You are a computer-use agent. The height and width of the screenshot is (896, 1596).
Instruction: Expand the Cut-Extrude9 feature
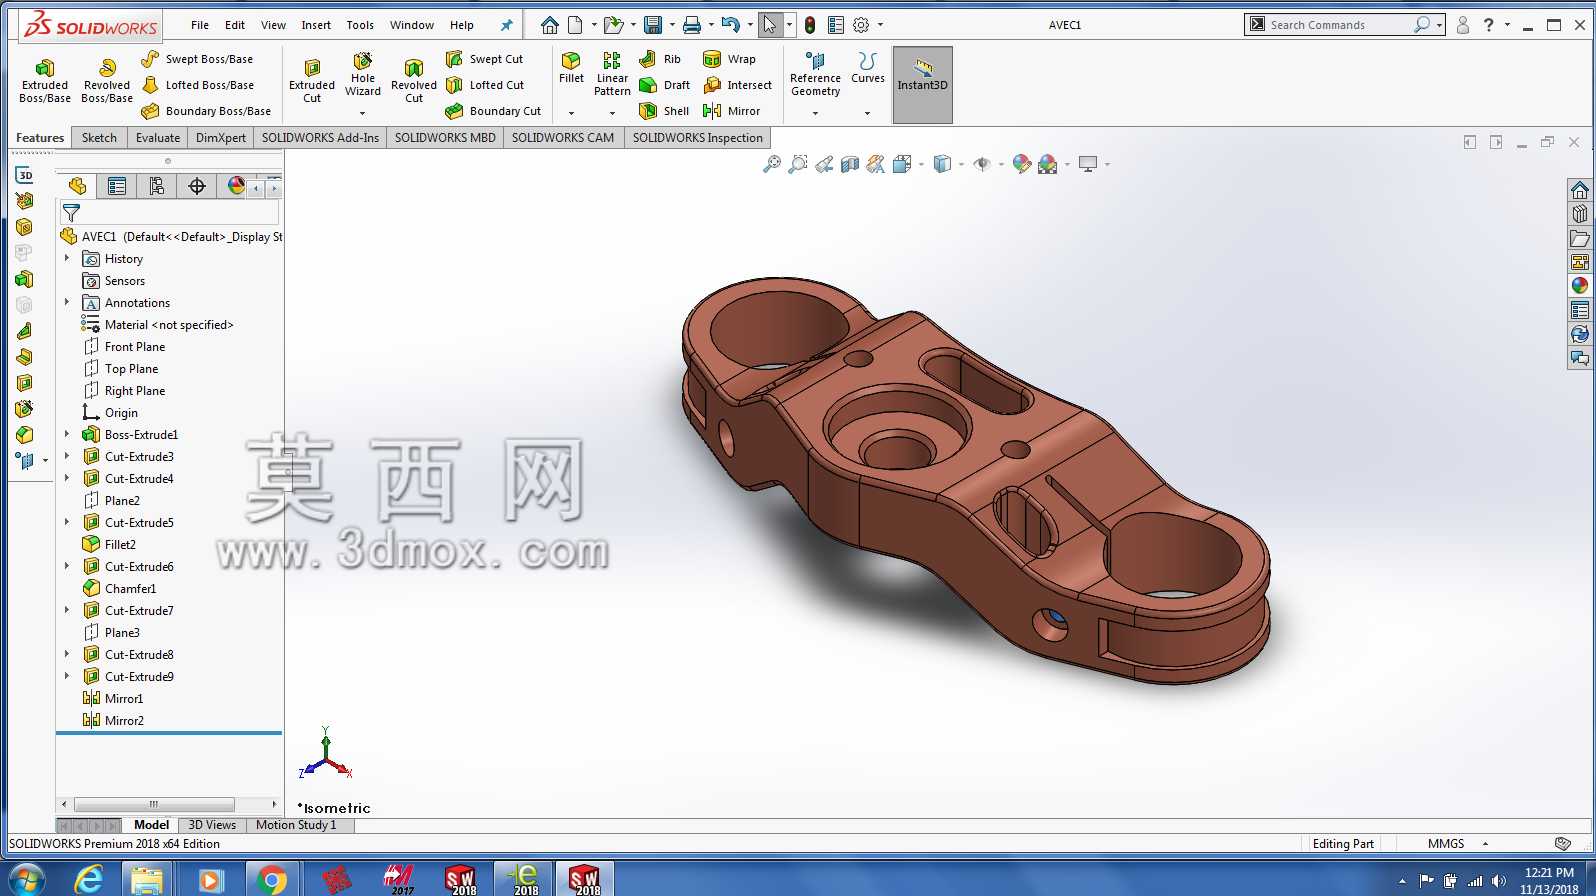[67, 676]
